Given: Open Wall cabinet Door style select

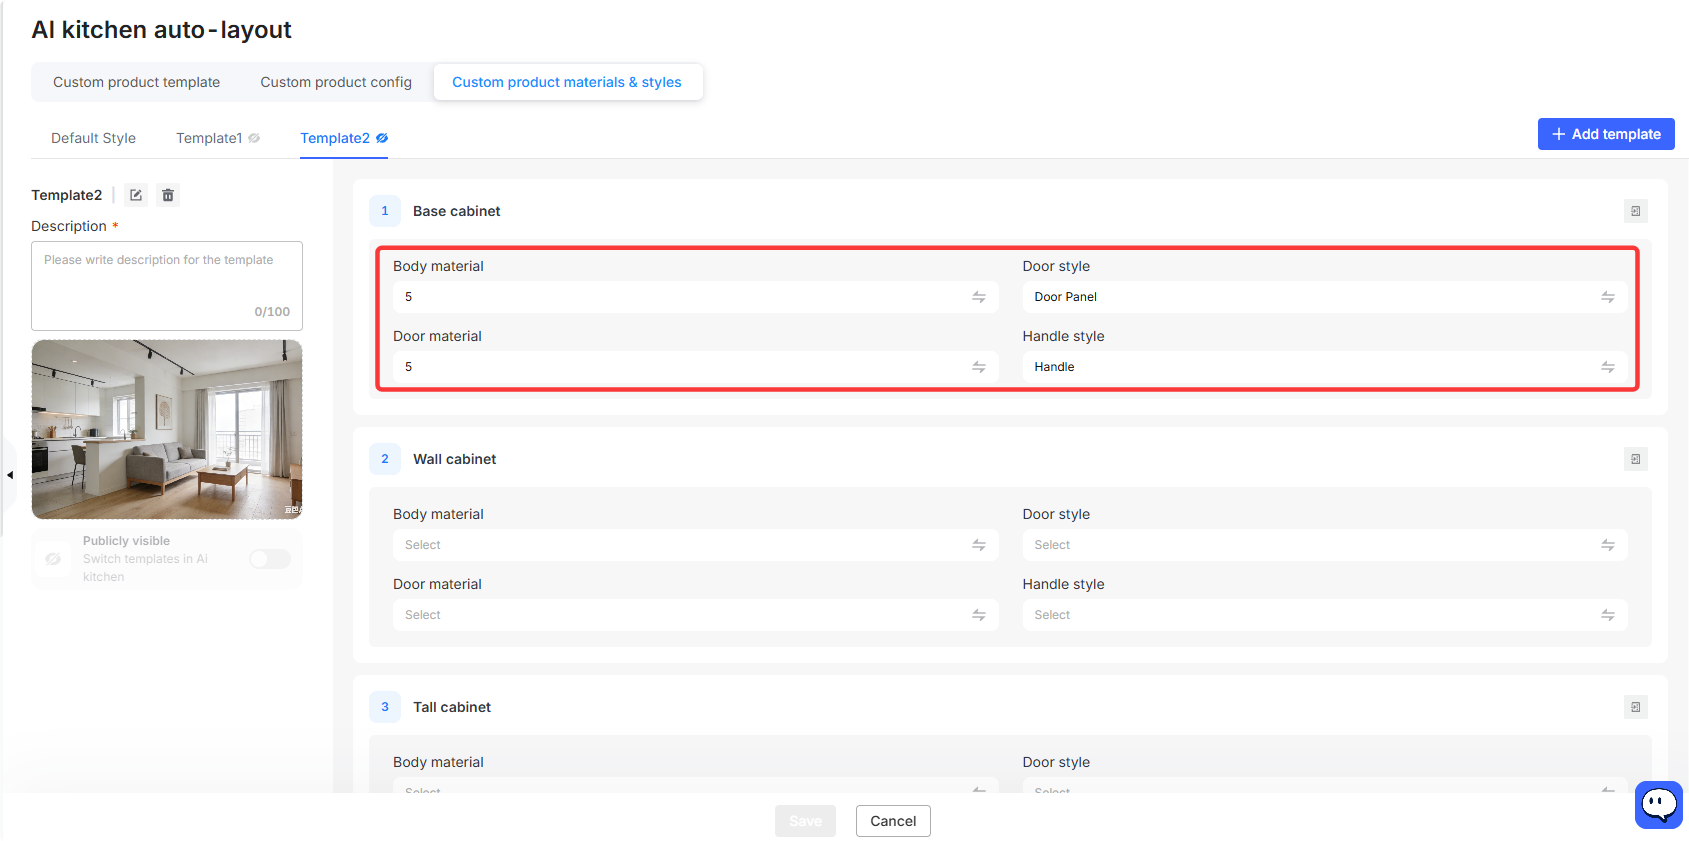Looking at the screenshot, I should pos(1325,545).
